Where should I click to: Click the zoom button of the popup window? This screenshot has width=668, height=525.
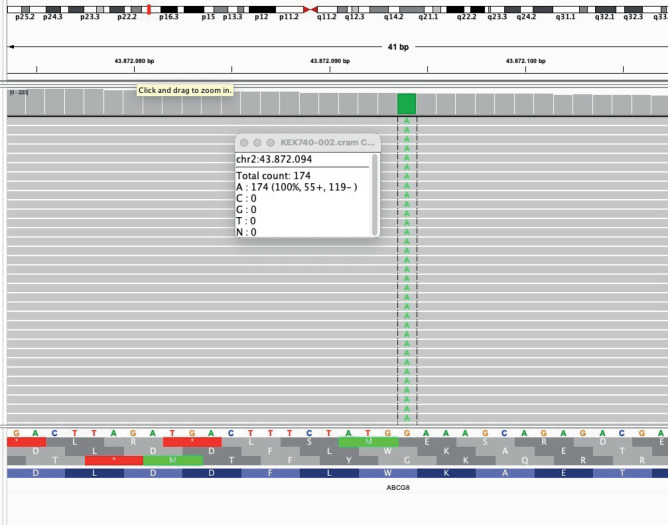coord(269,144)
